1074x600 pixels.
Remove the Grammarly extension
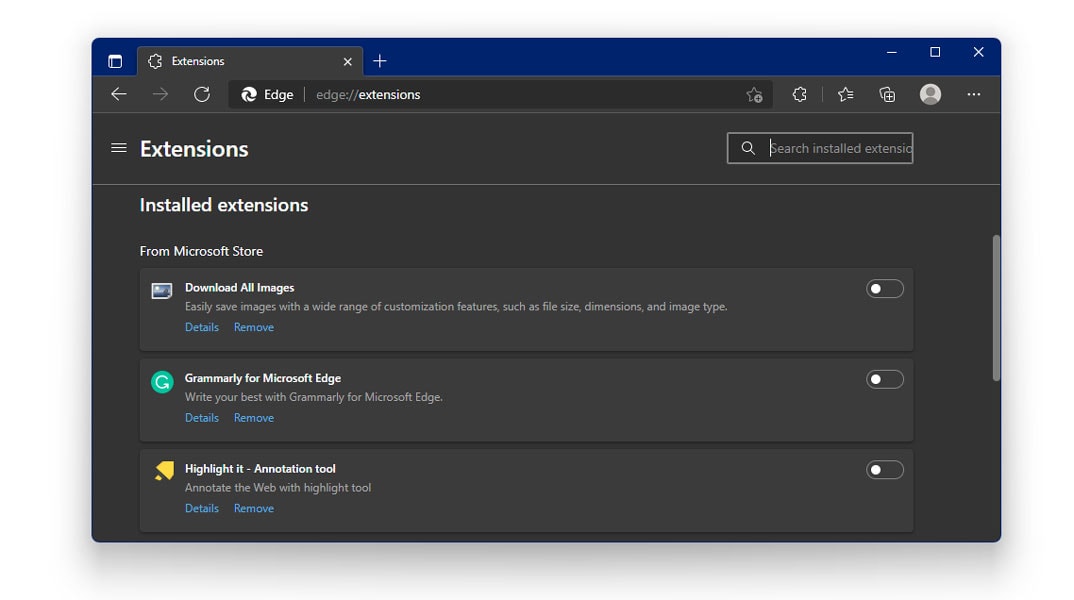(253, 418)
